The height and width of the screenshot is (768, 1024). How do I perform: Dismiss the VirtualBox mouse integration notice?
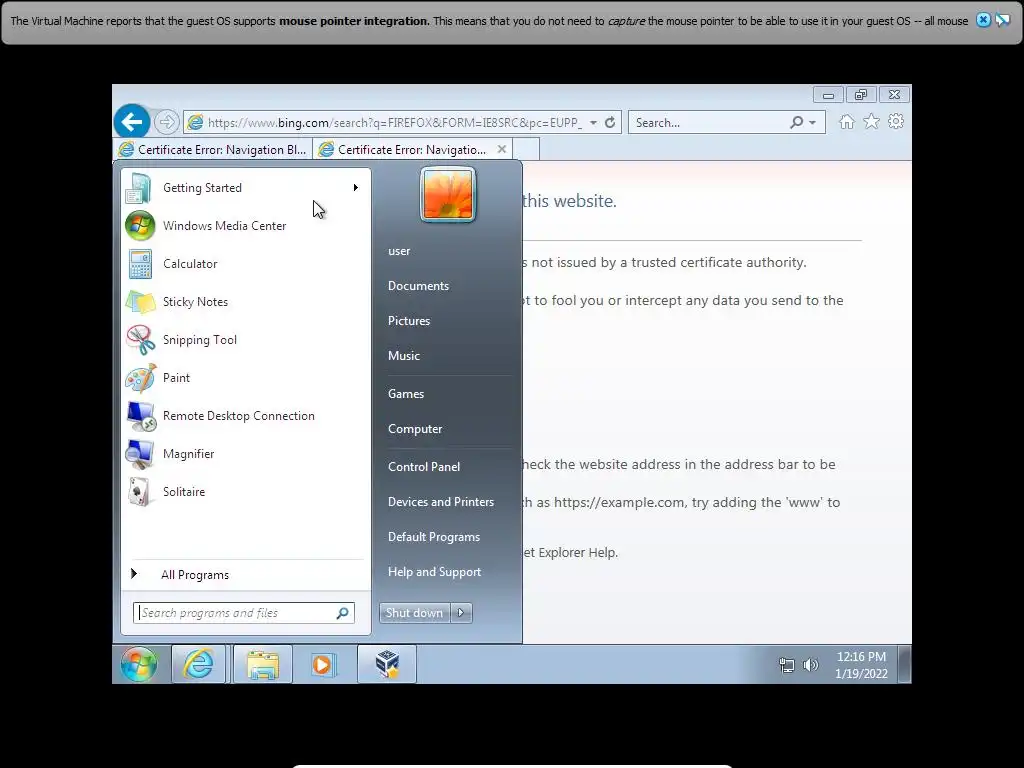[x=983, y=20]
